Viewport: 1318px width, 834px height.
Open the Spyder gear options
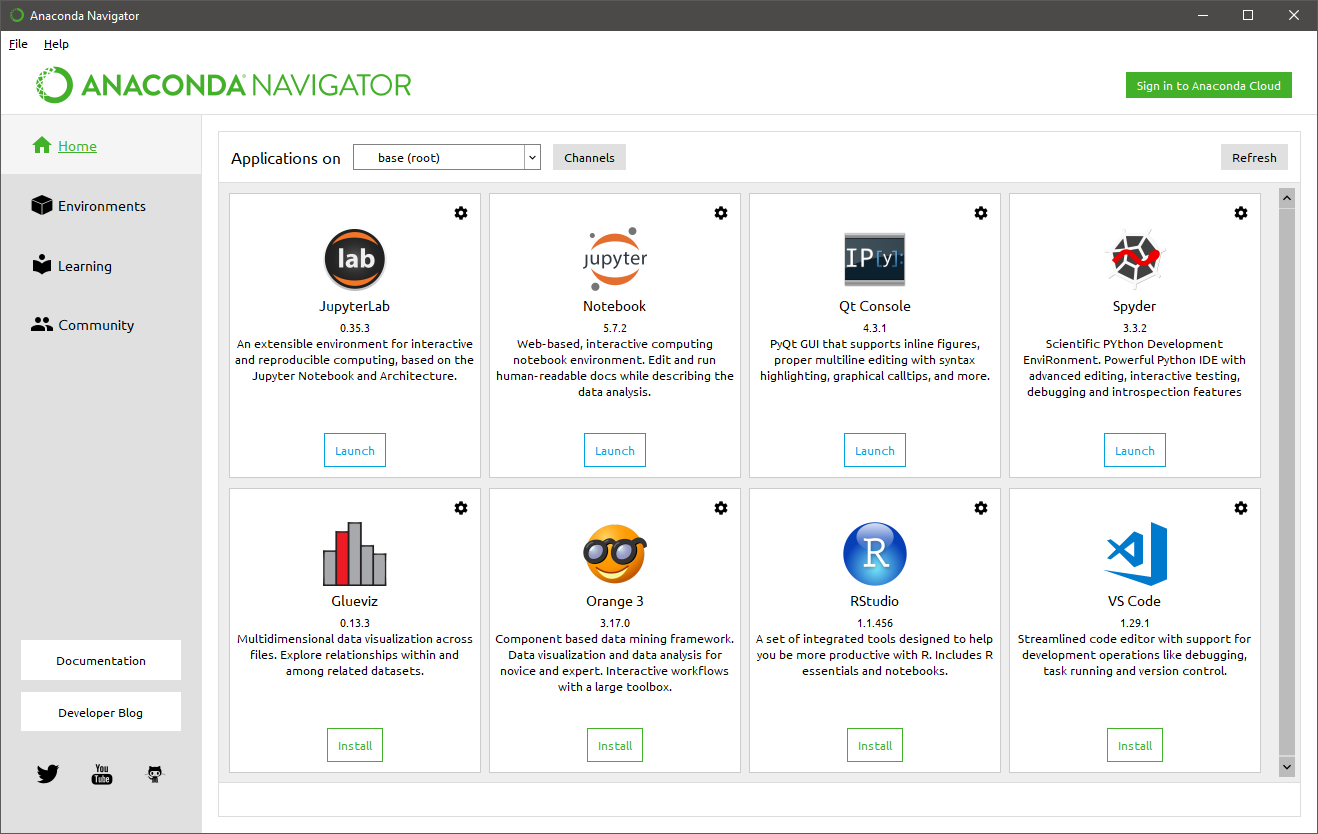coord(1241,213)
